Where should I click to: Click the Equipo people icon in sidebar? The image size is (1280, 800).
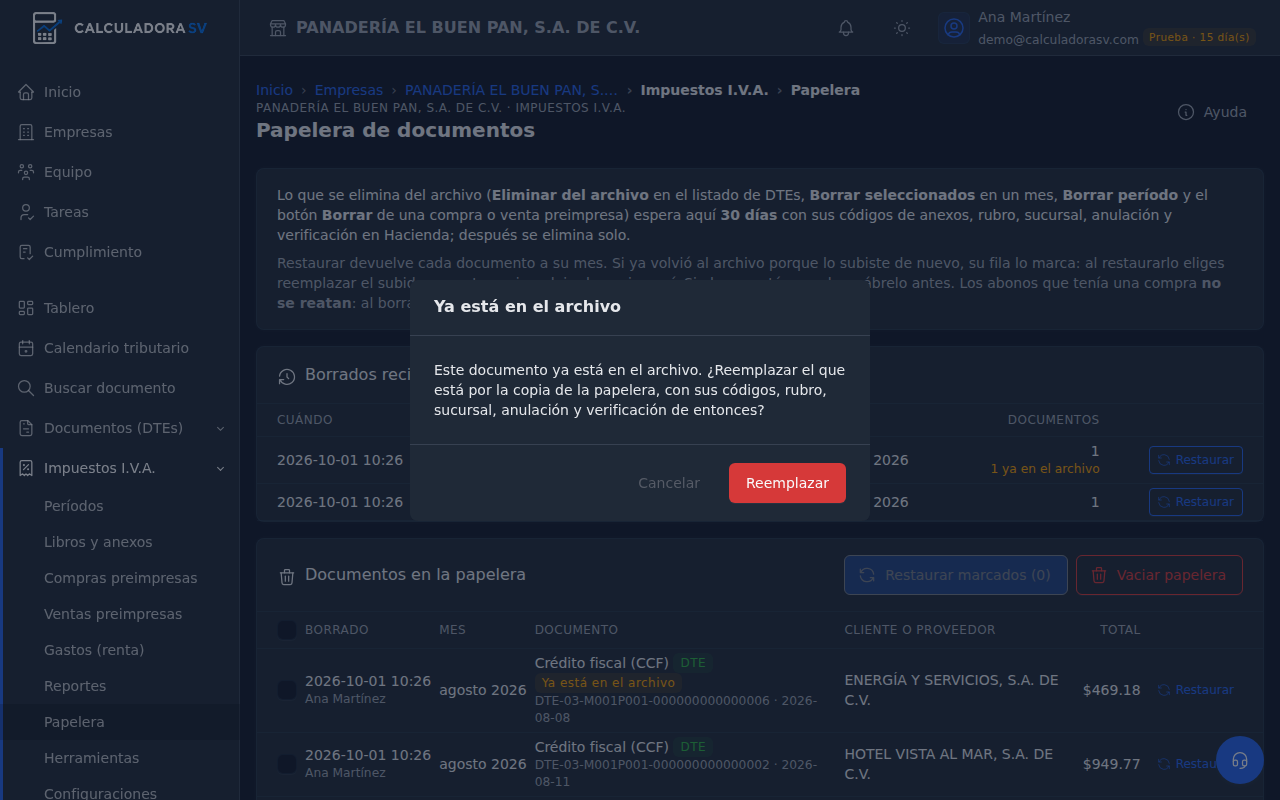(26, 172)
